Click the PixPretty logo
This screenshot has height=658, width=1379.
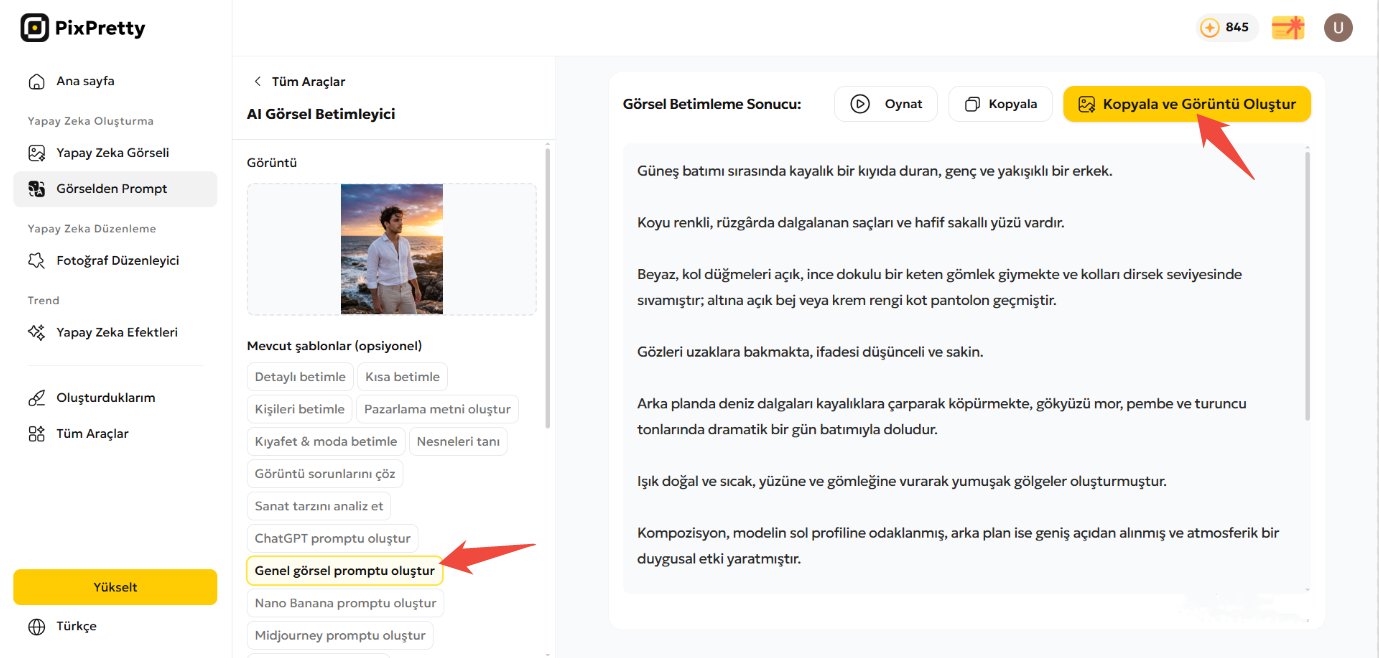(x=82, y=27)
